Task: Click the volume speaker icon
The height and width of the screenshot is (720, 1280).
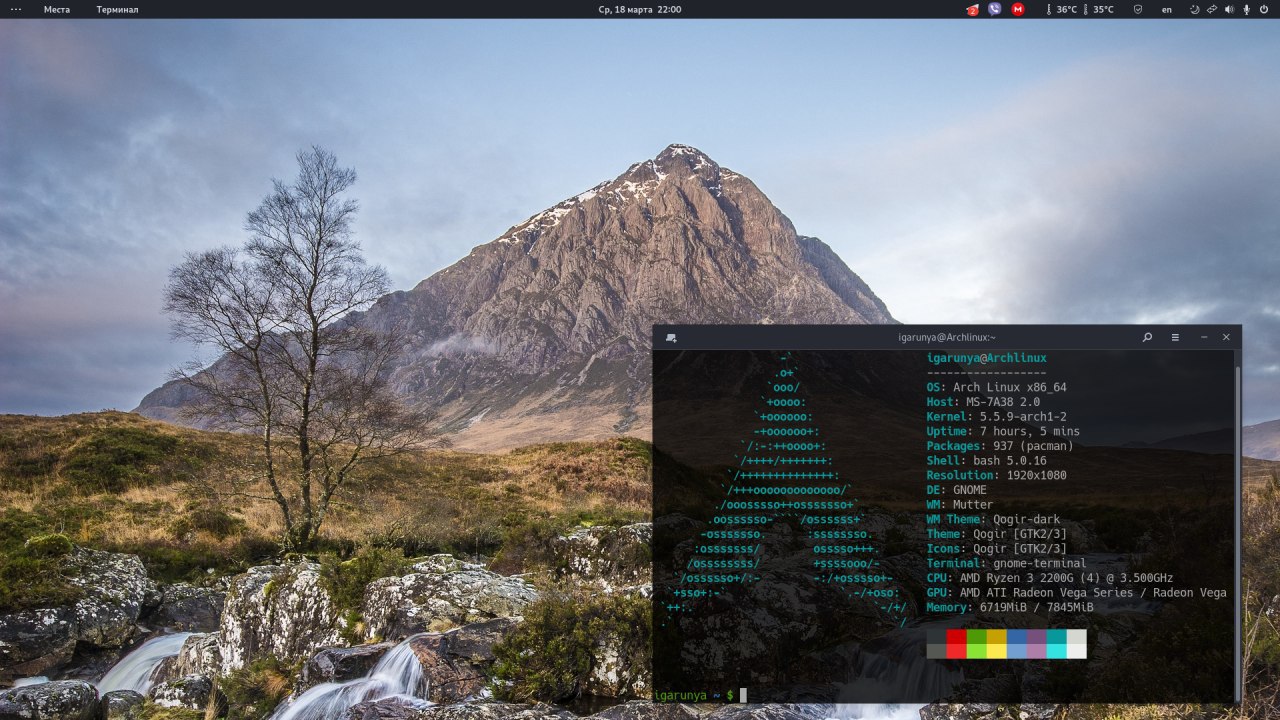Action: coord(1229,9)
